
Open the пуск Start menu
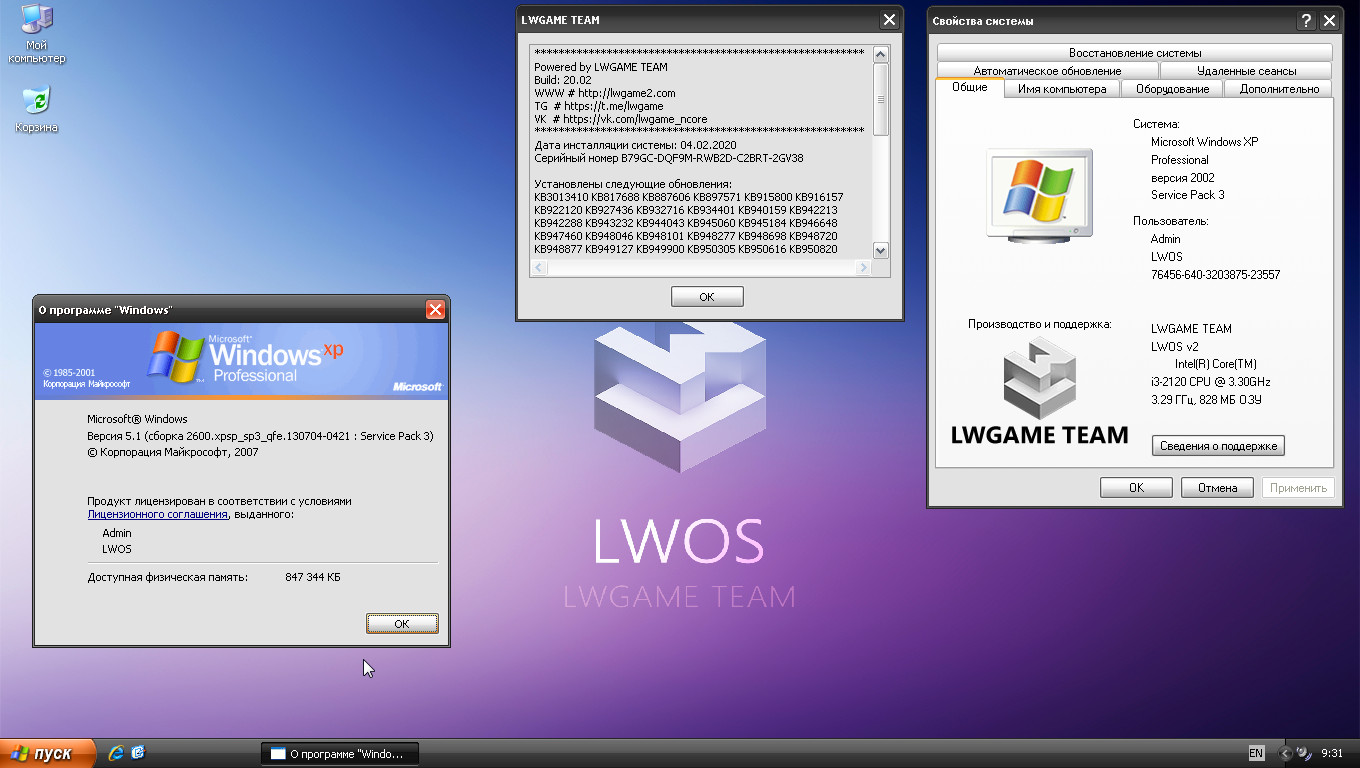point(48,753)
